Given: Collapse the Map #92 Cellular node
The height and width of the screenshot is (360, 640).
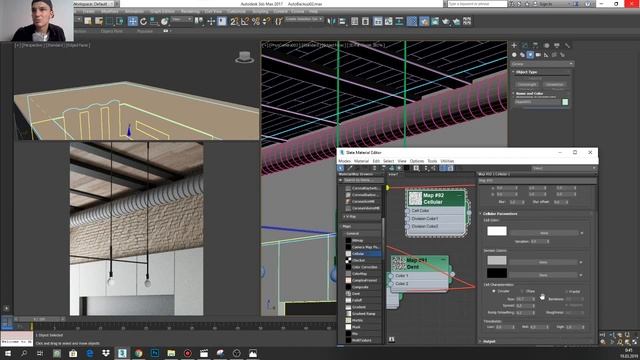Looking at the screenshot, I should pyautogui.click(x=460, y=196).
